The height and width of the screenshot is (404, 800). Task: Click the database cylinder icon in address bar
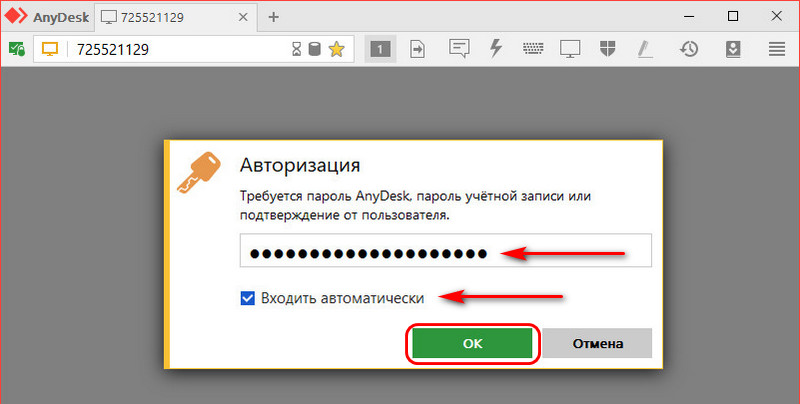(x=315, y=49)
